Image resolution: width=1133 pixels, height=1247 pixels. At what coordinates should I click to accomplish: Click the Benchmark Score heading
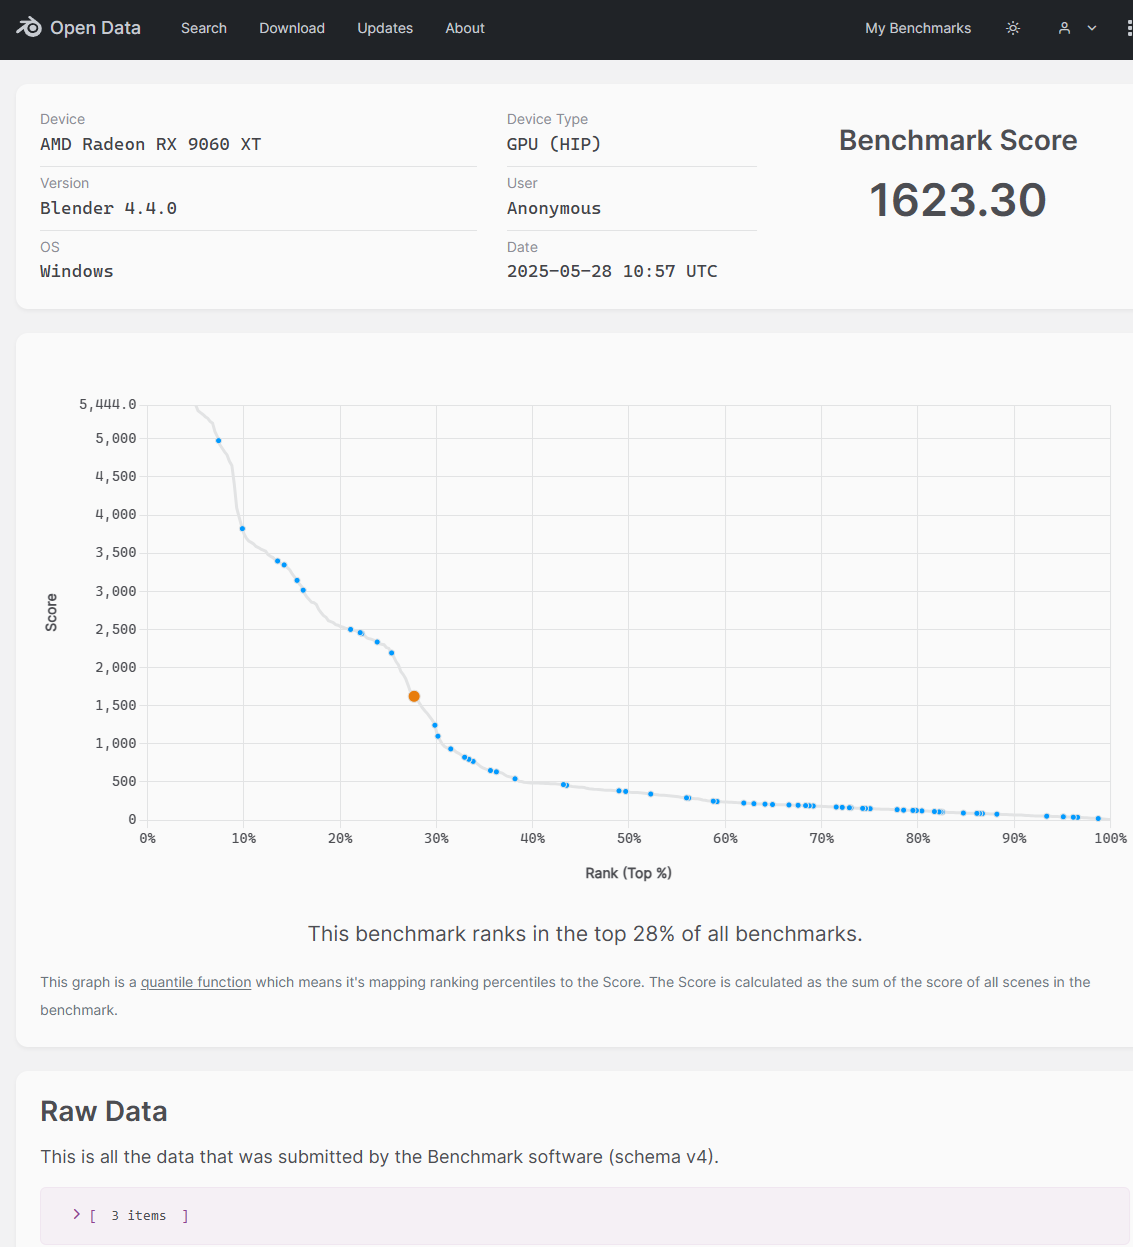[x=958, y=140]
